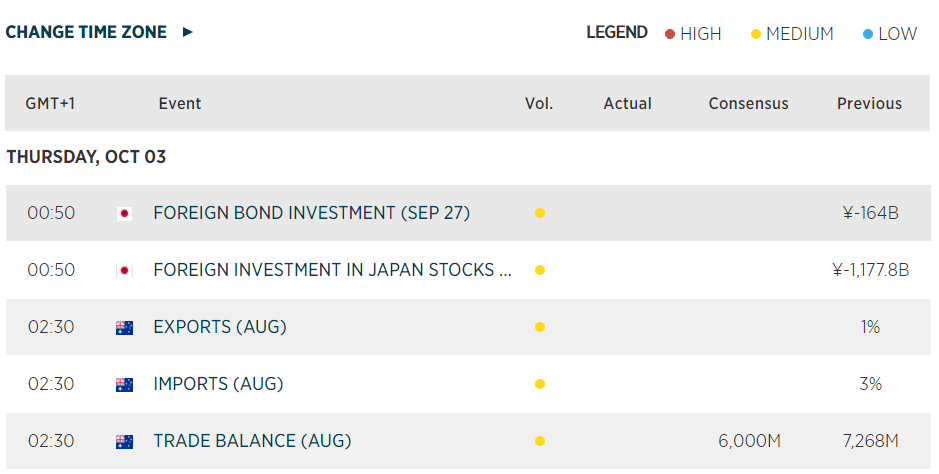
Task: Click the yellow Medium legend dot
Action: (756, 34)
